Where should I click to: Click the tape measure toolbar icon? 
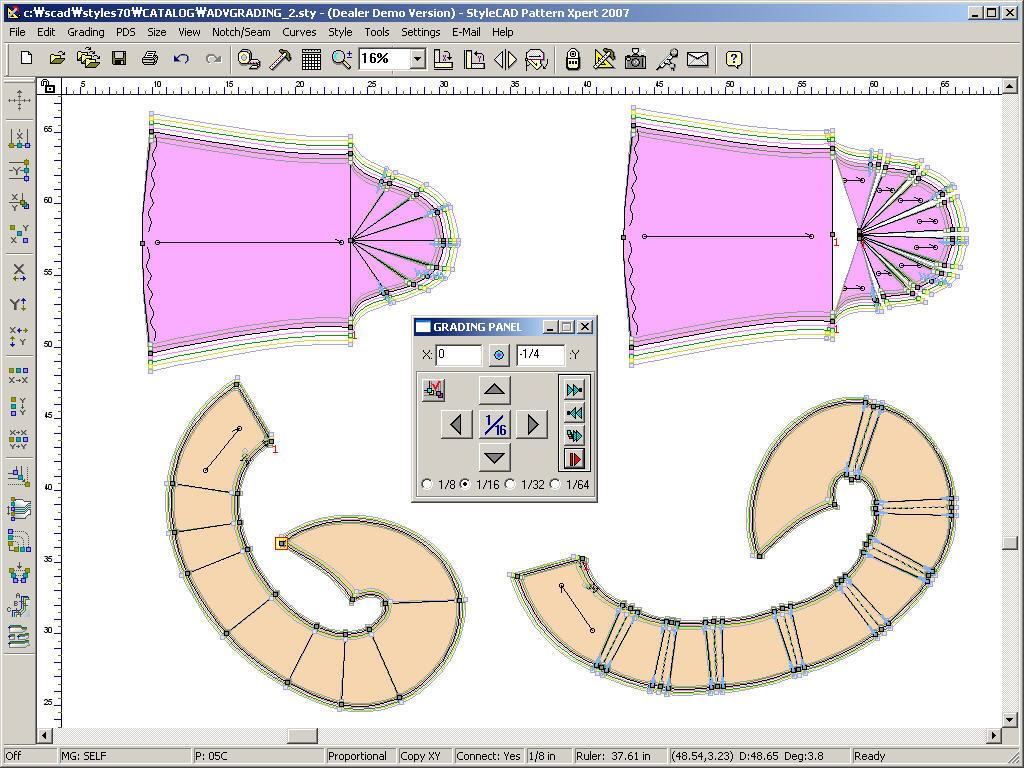click(249, 59)
